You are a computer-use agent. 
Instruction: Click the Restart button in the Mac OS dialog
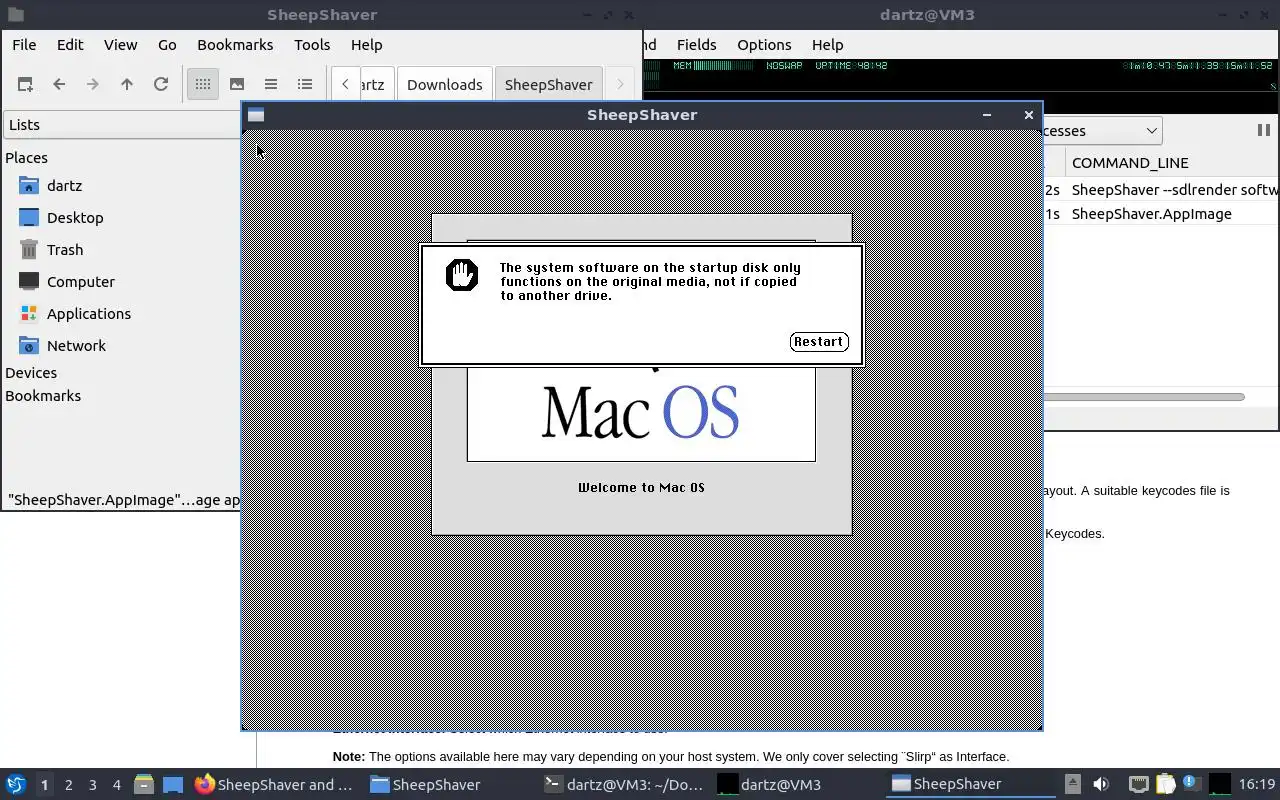pyautogui.click(x=819, y=342)
